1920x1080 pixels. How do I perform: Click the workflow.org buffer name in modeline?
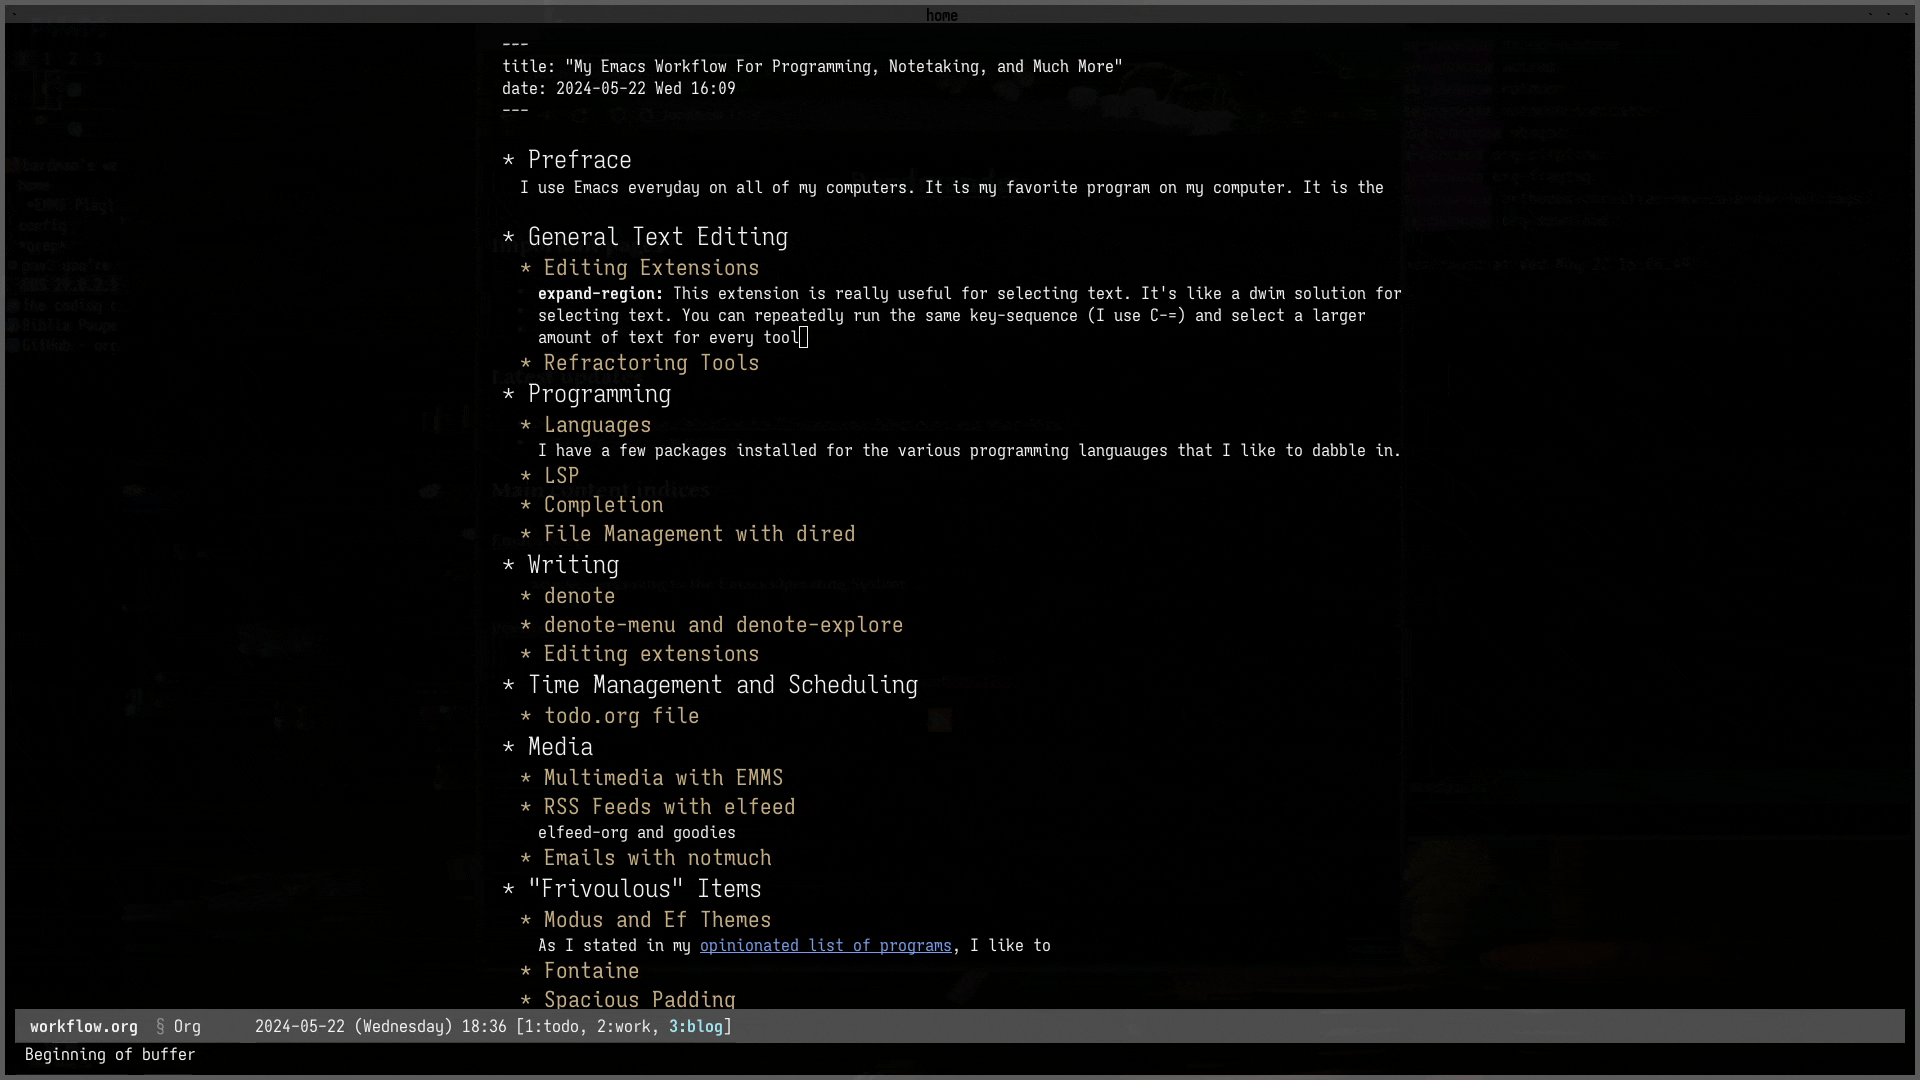84,1027
